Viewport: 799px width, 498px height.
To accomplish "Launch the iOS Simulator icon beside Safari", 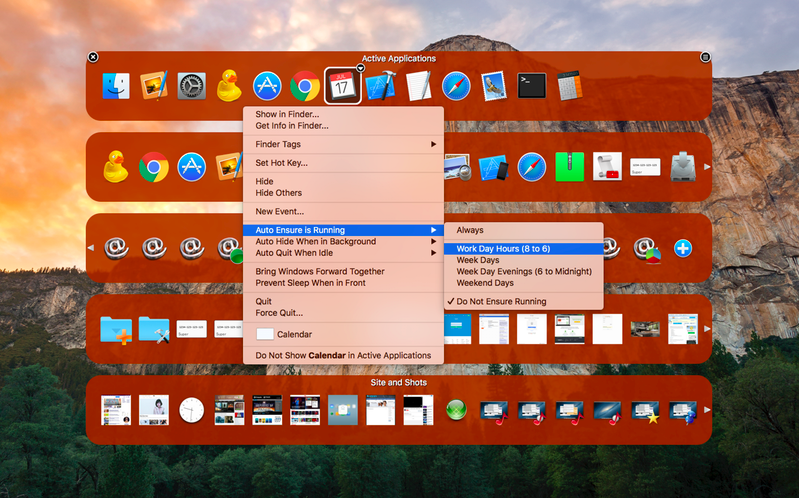I will click(494, 167).
